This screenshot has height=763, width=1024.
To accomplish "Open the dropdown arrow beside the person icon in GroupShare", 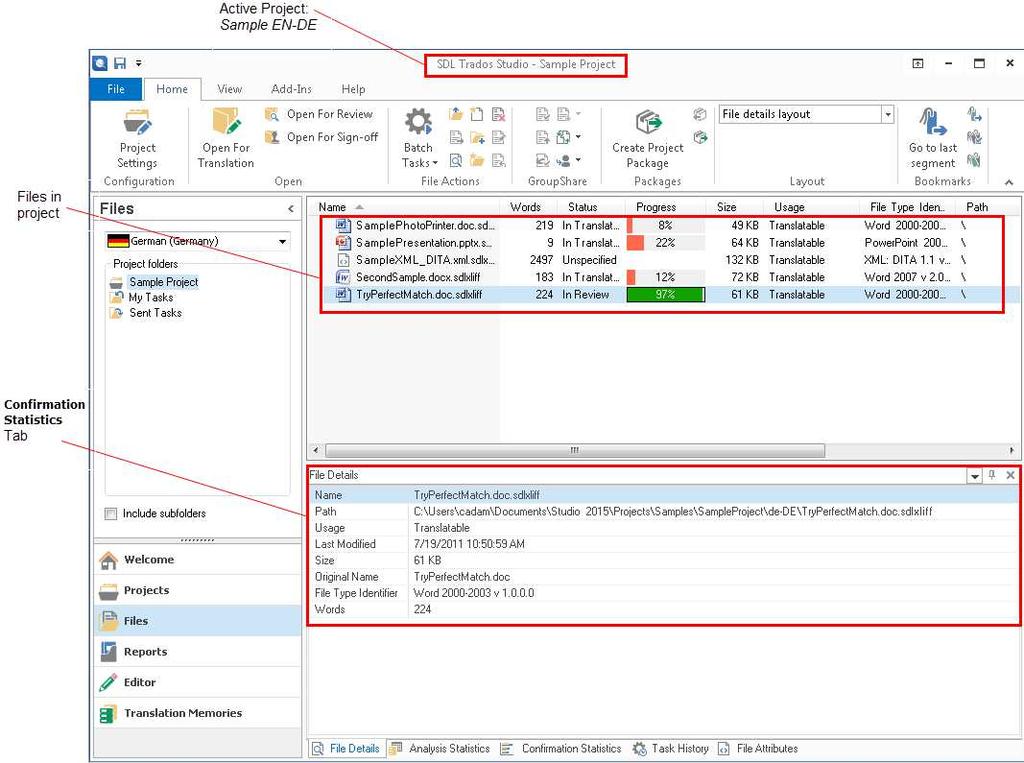I will point(578,160).
